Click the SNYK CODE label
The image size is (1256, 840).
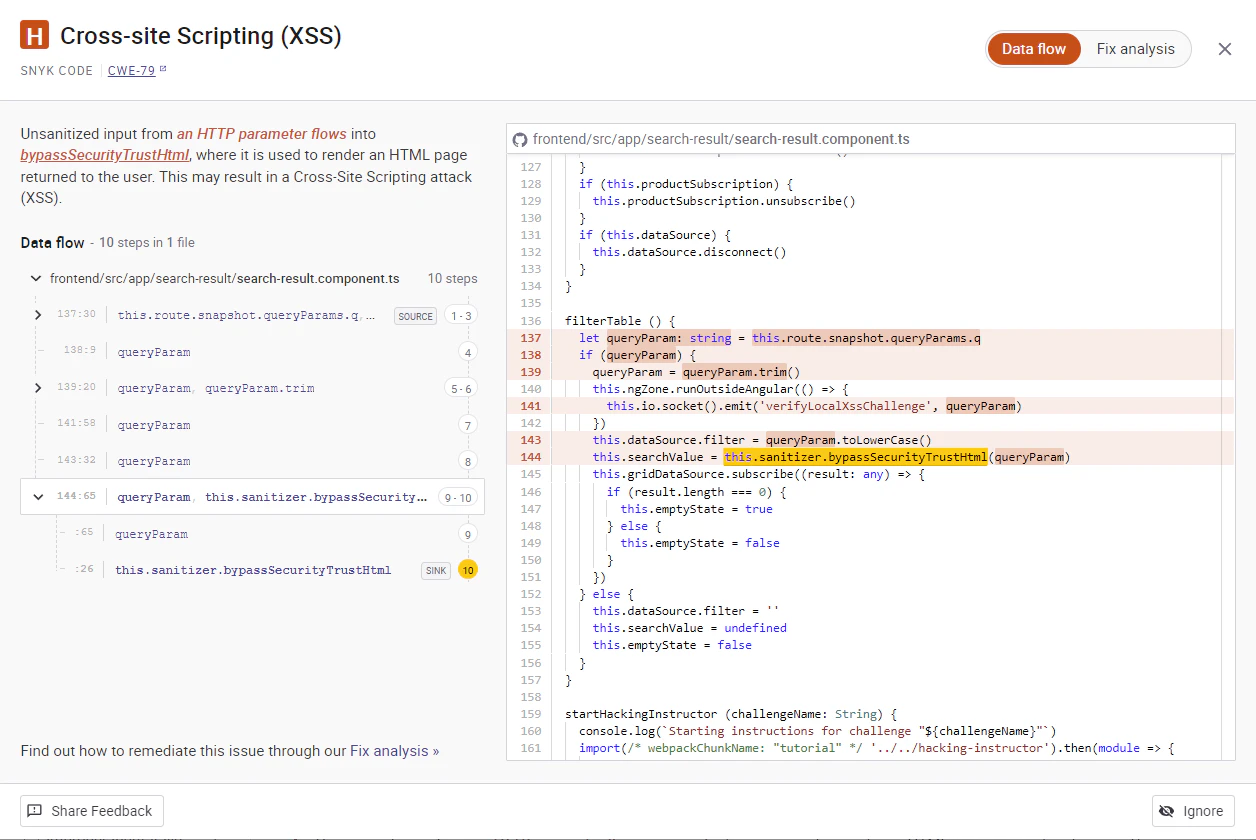56,71
